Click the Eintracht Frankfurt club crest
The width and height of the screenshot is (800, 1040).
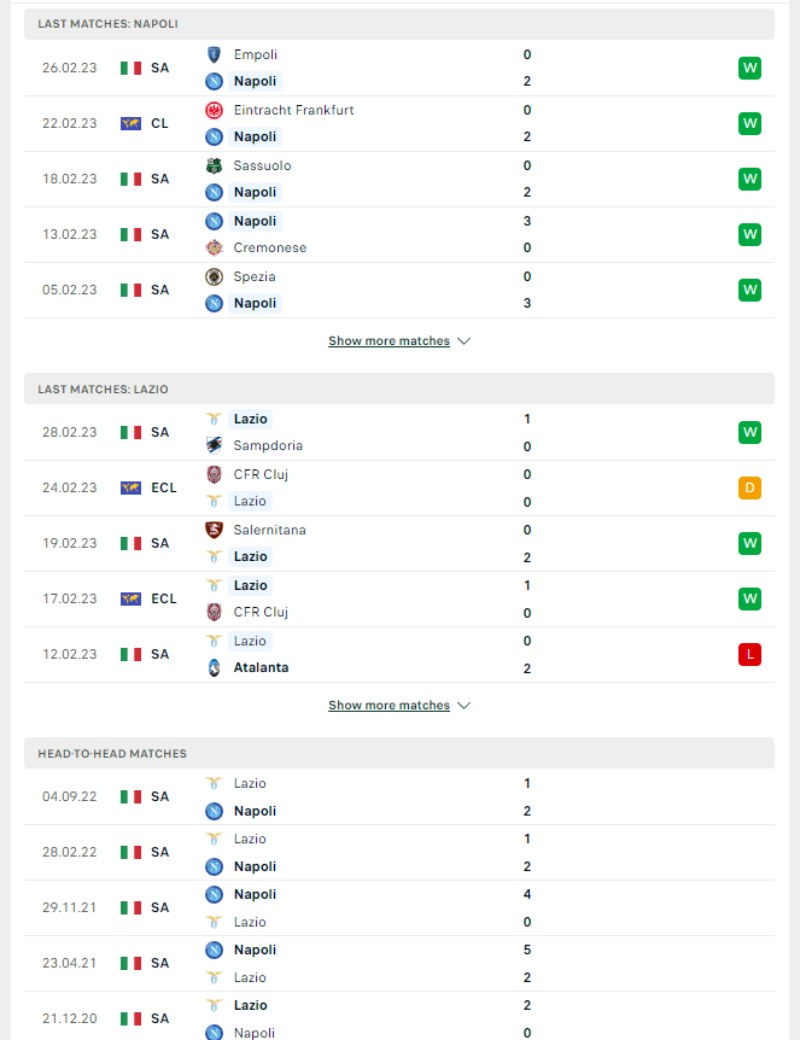[x=214, y=110]
